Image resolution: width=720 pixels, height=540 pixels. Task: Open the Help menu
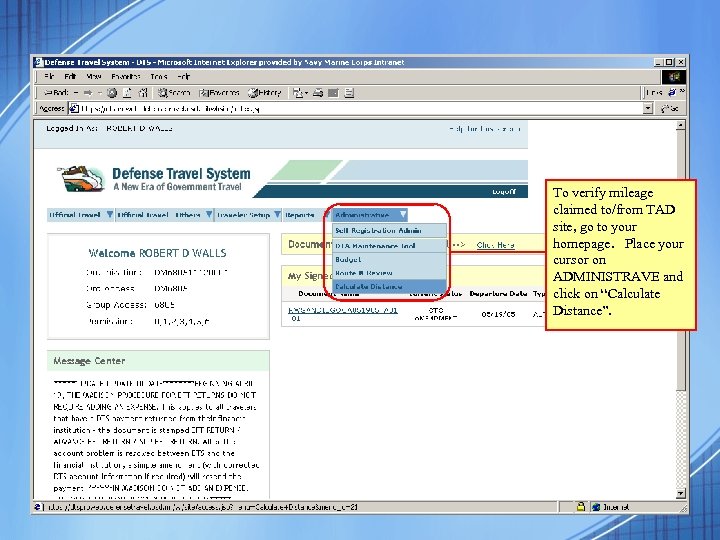coord(183,77)
